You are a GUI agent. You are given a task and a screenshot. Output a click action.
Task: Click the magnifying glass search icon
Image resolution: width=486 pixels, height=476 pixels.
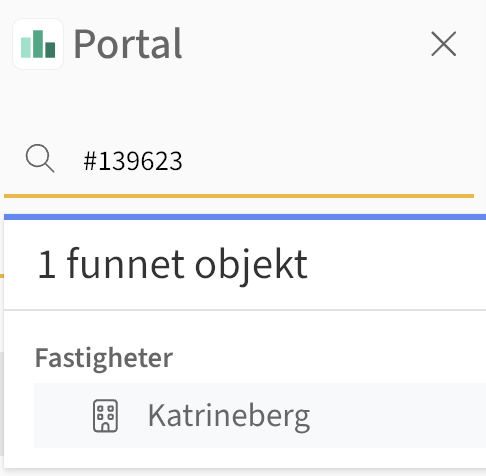coord(40,158)
